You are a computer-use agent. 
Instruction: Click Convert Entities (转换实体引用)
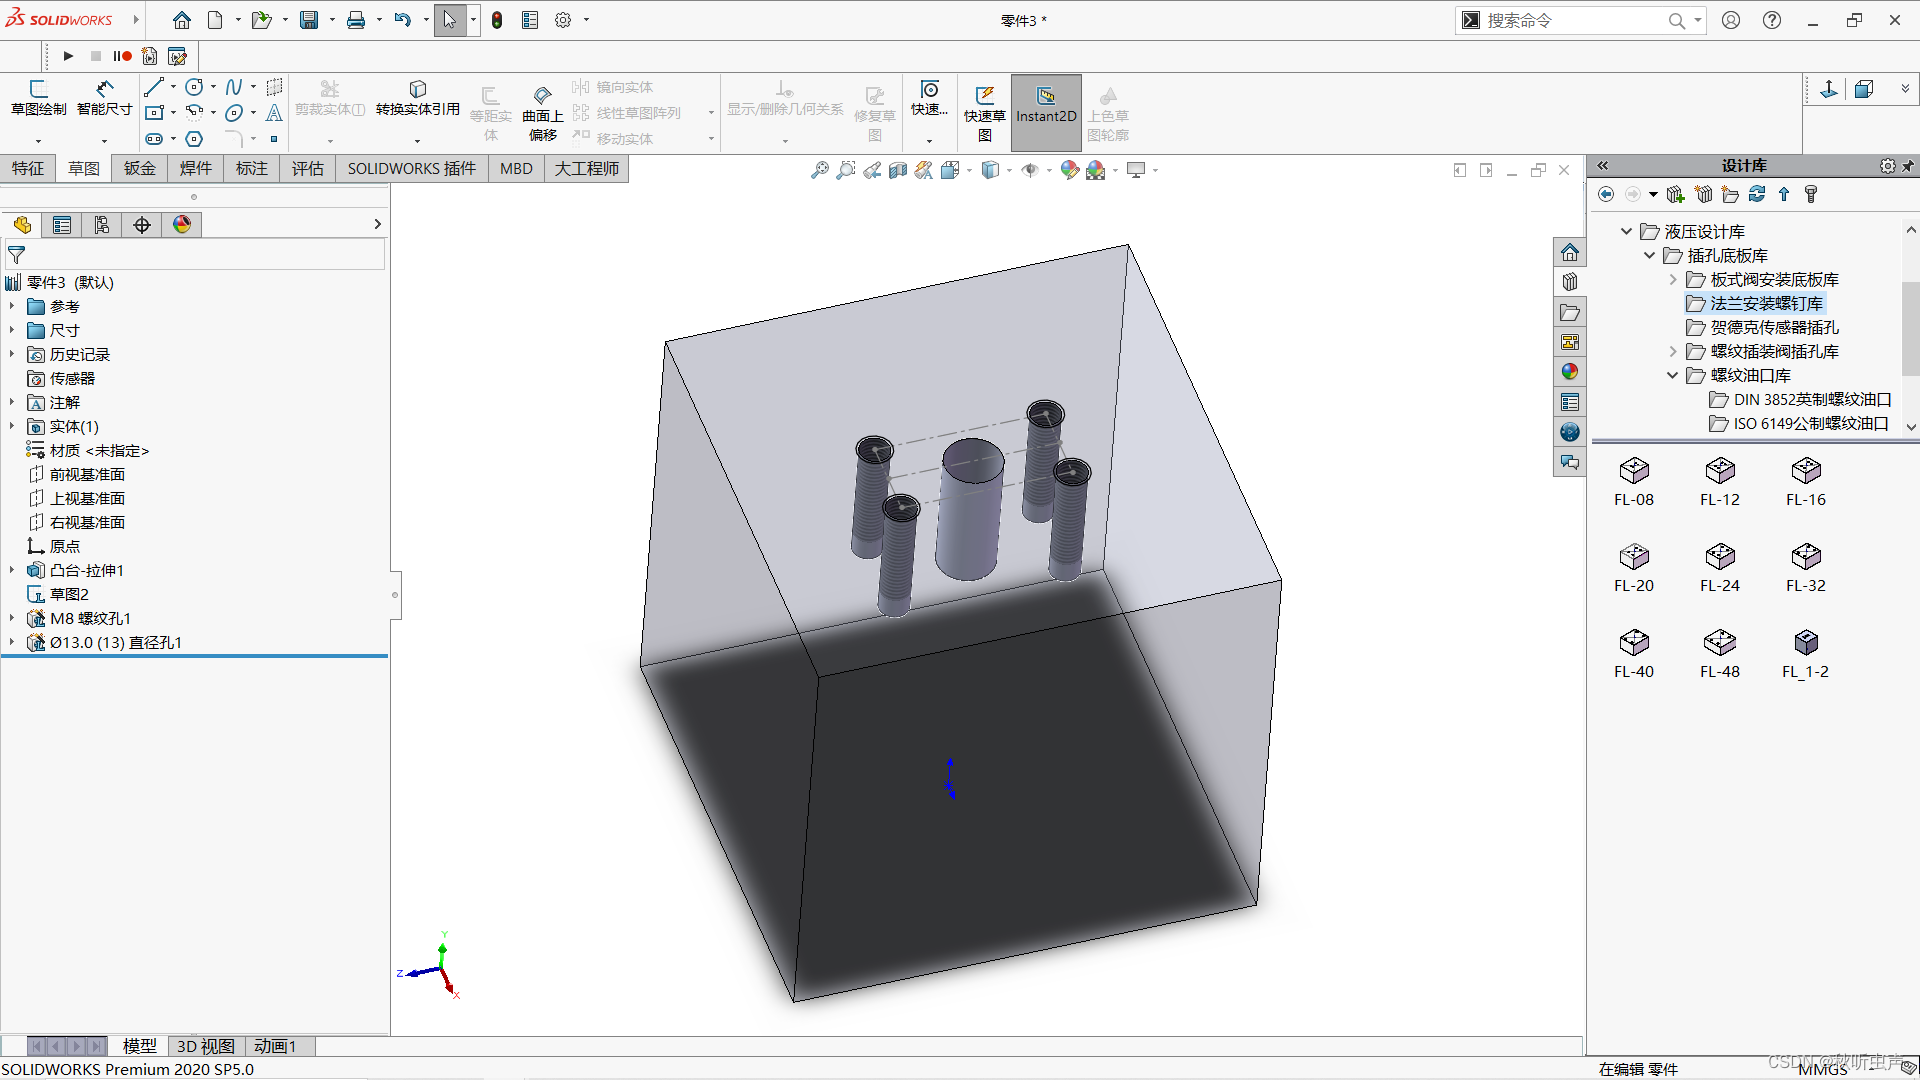(x=418, y=98)
